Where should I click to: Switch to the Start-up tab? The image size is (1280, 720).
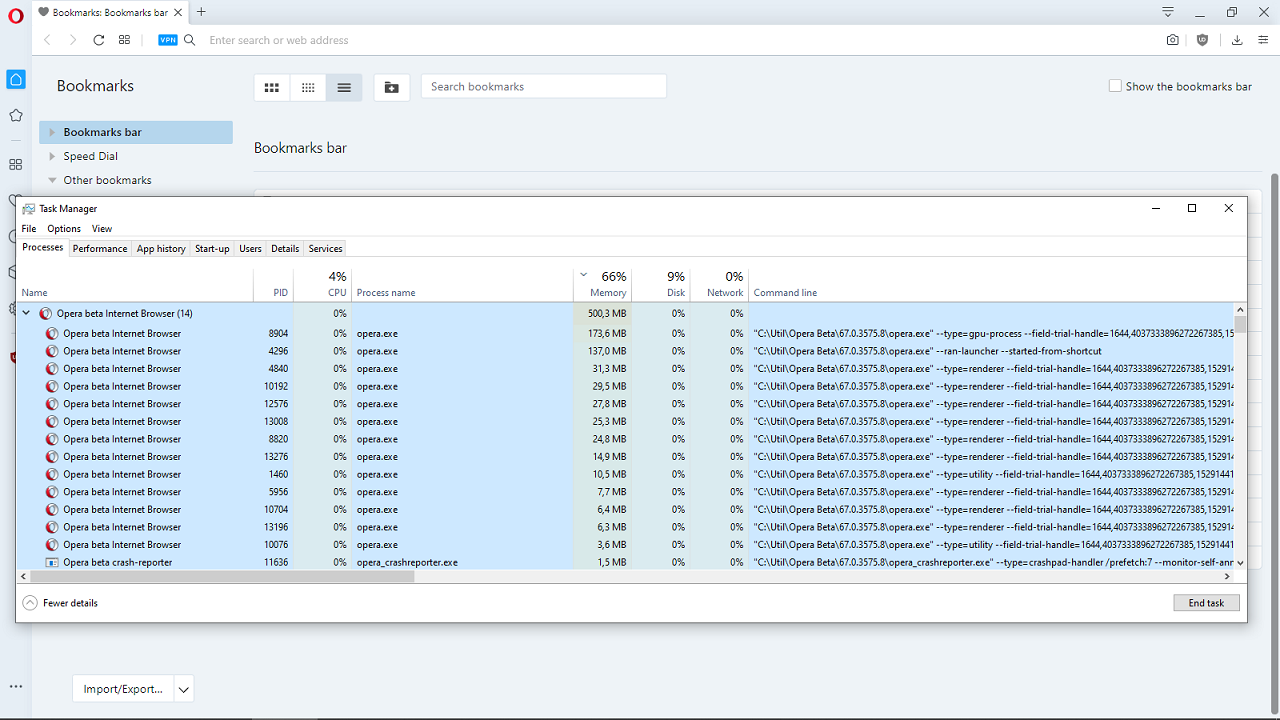pyautogui.click(x=212, y=249)
